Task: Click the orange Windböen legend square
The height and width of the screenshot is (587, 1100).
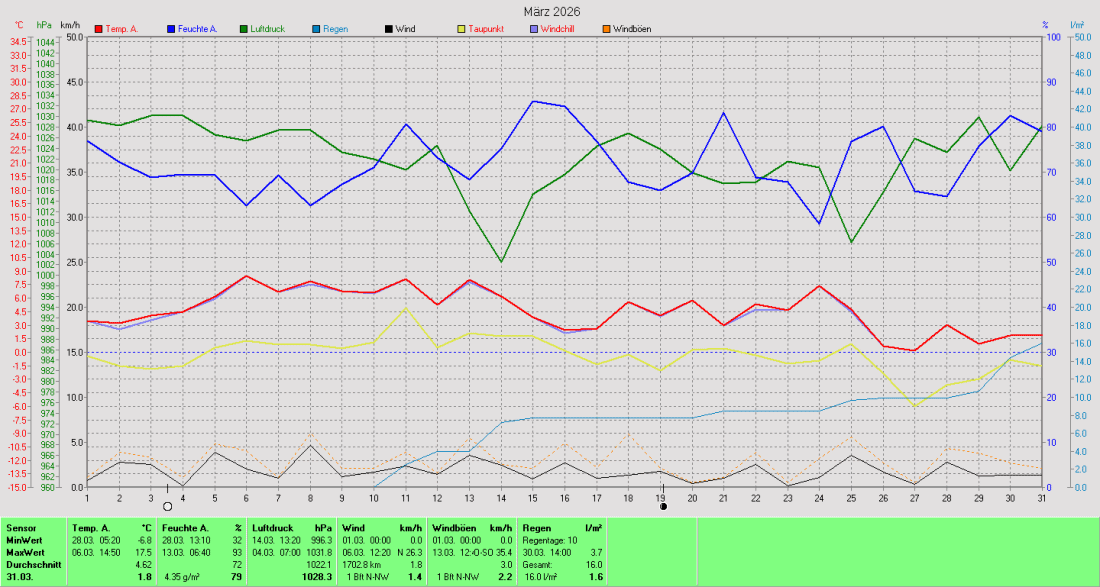Action: click(x=604, y=30)
